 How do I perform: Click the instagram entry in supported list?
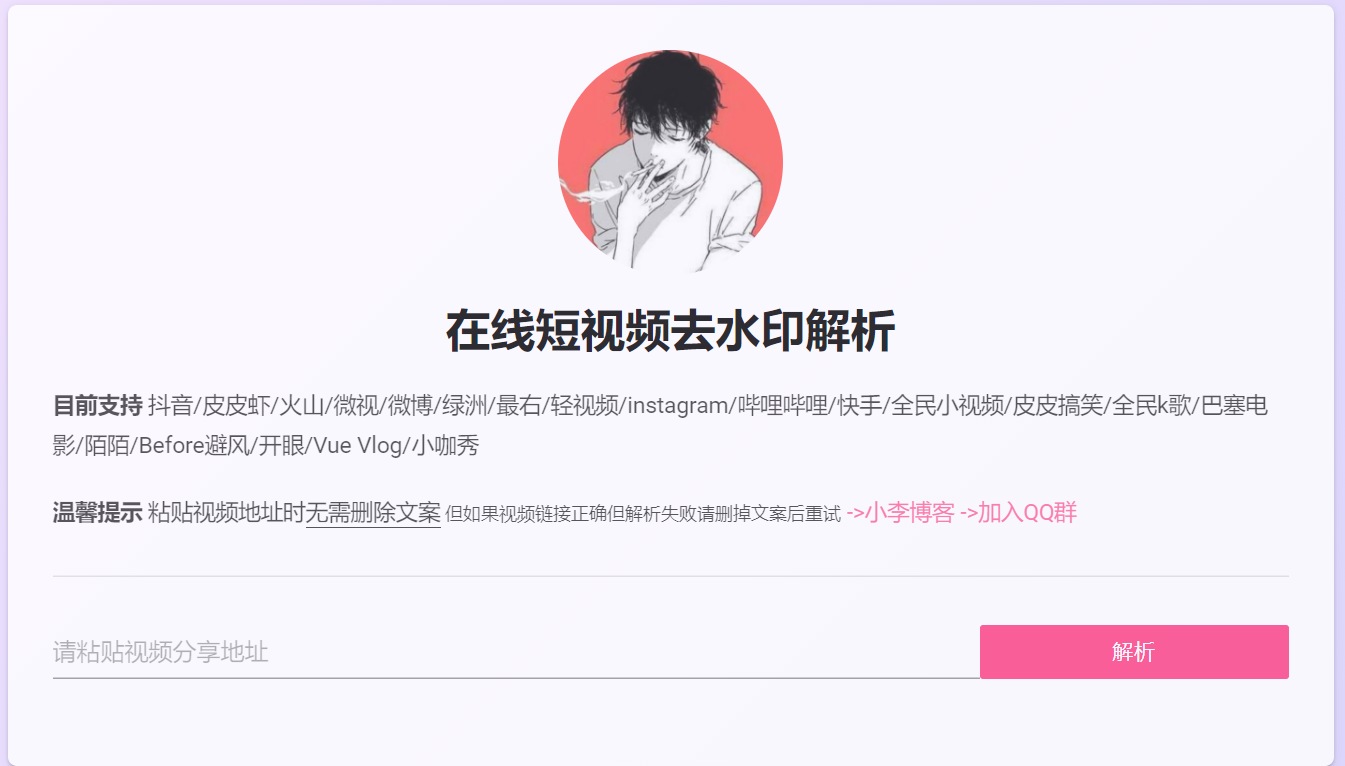tap(678, 406)
